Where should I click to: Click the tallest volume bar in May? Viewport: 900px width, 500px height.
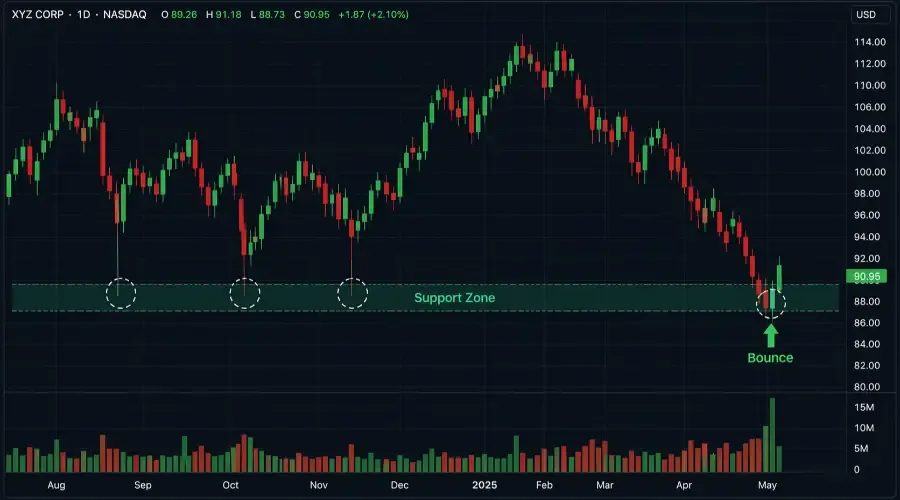[x=773, y=435]
